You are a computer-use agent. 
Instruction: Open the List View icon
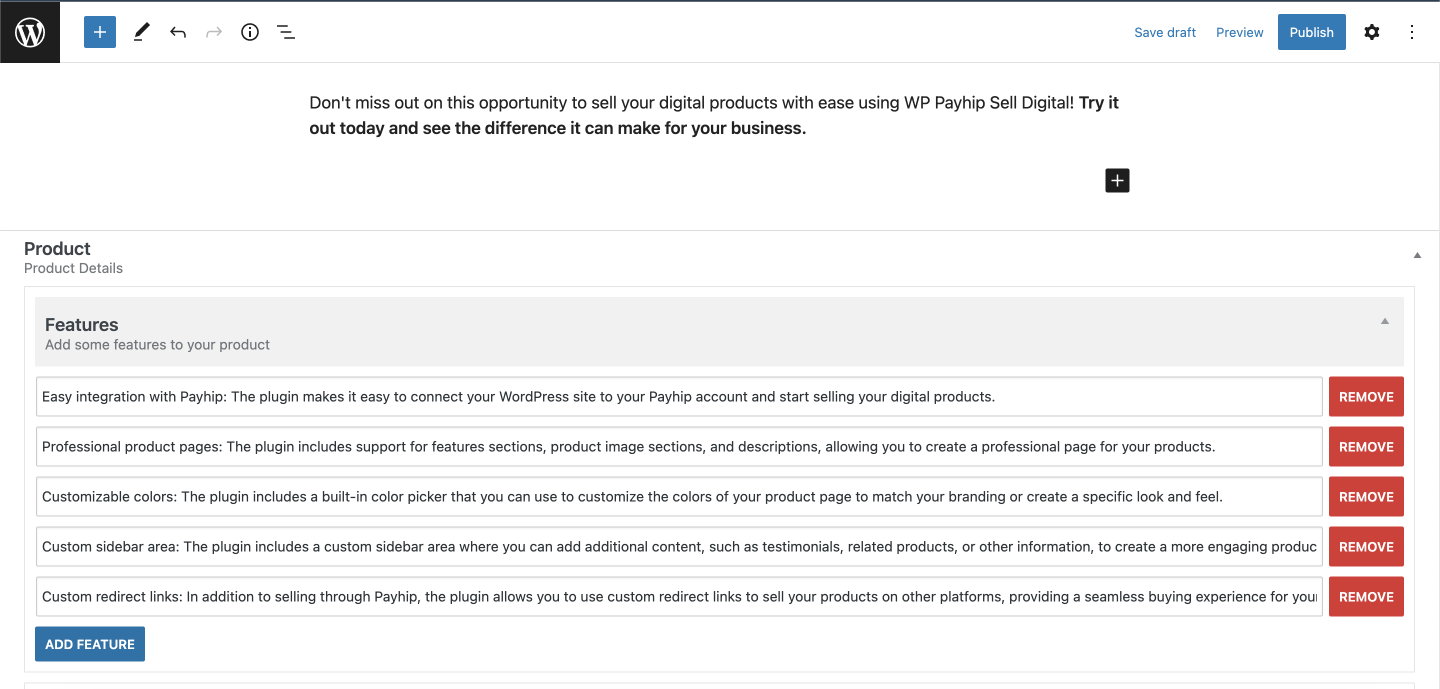(x=286, y=32)
